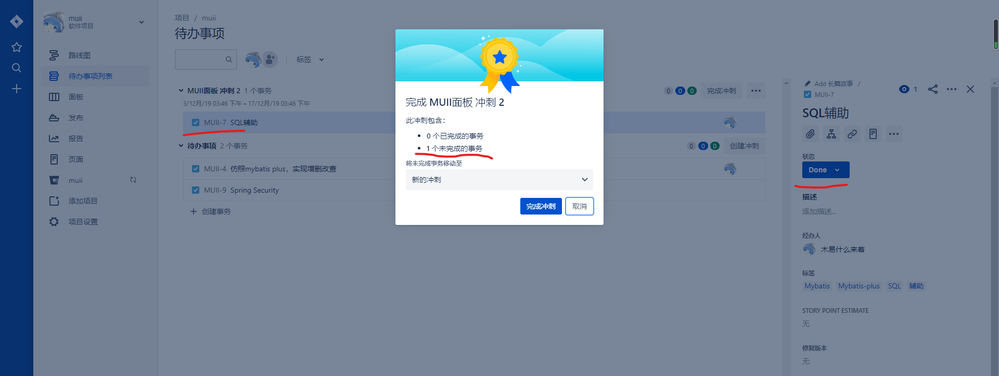Image resolution: width=999 pixels, height=376 pixels.
Task: Click the add people icon beside avatar
Action: [x=270, y=59]
